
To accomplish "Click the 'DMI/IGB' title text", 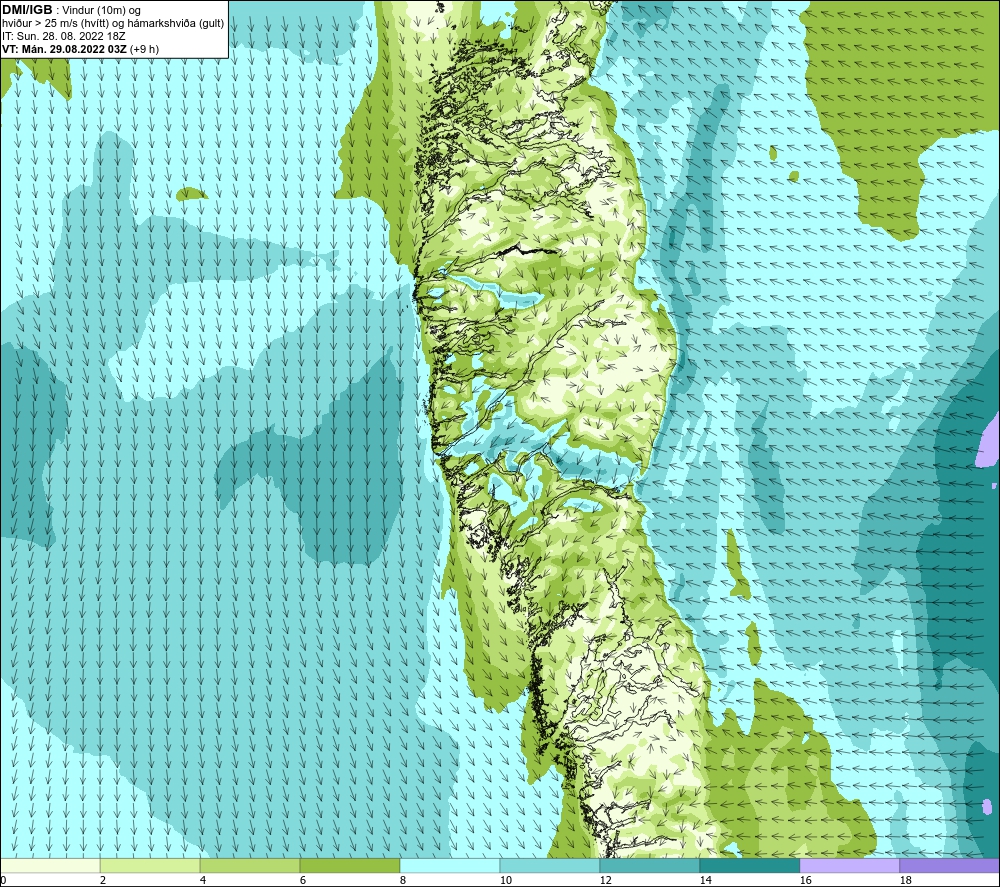I will [x=27, y=10].
